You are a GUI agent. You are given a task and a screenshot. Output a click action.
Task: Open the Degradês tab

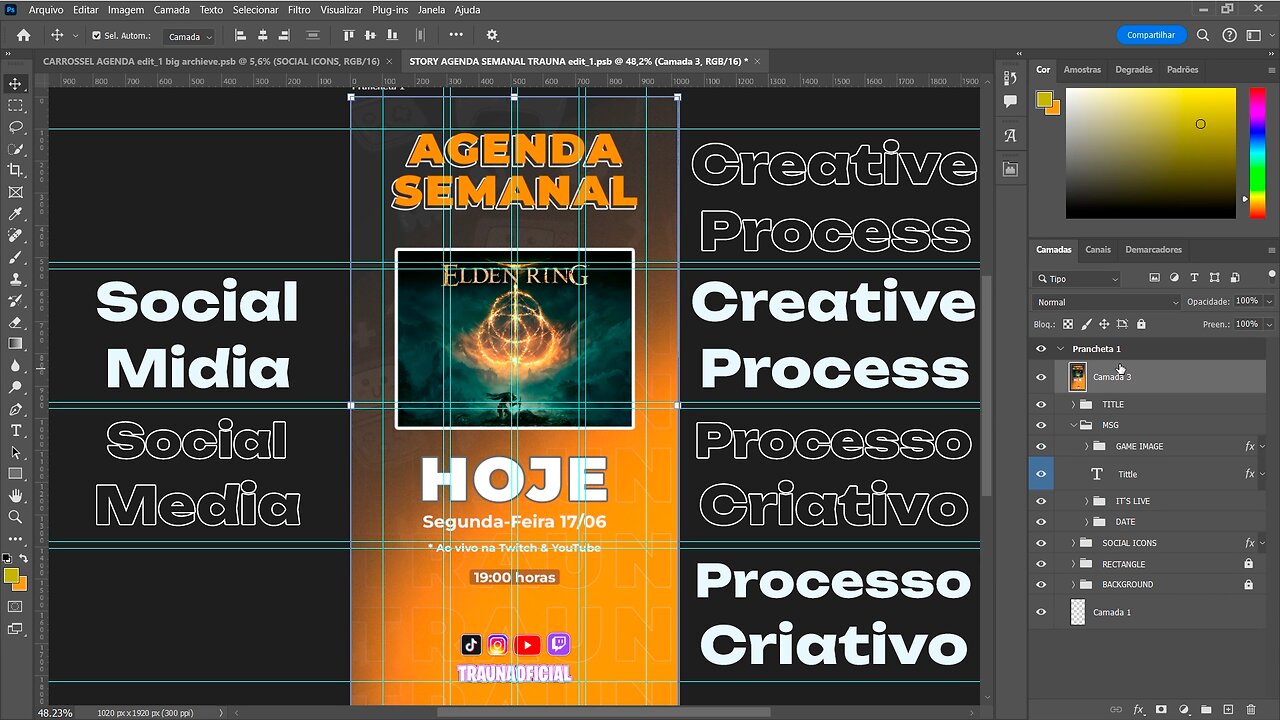click(x=1134, y=70)
